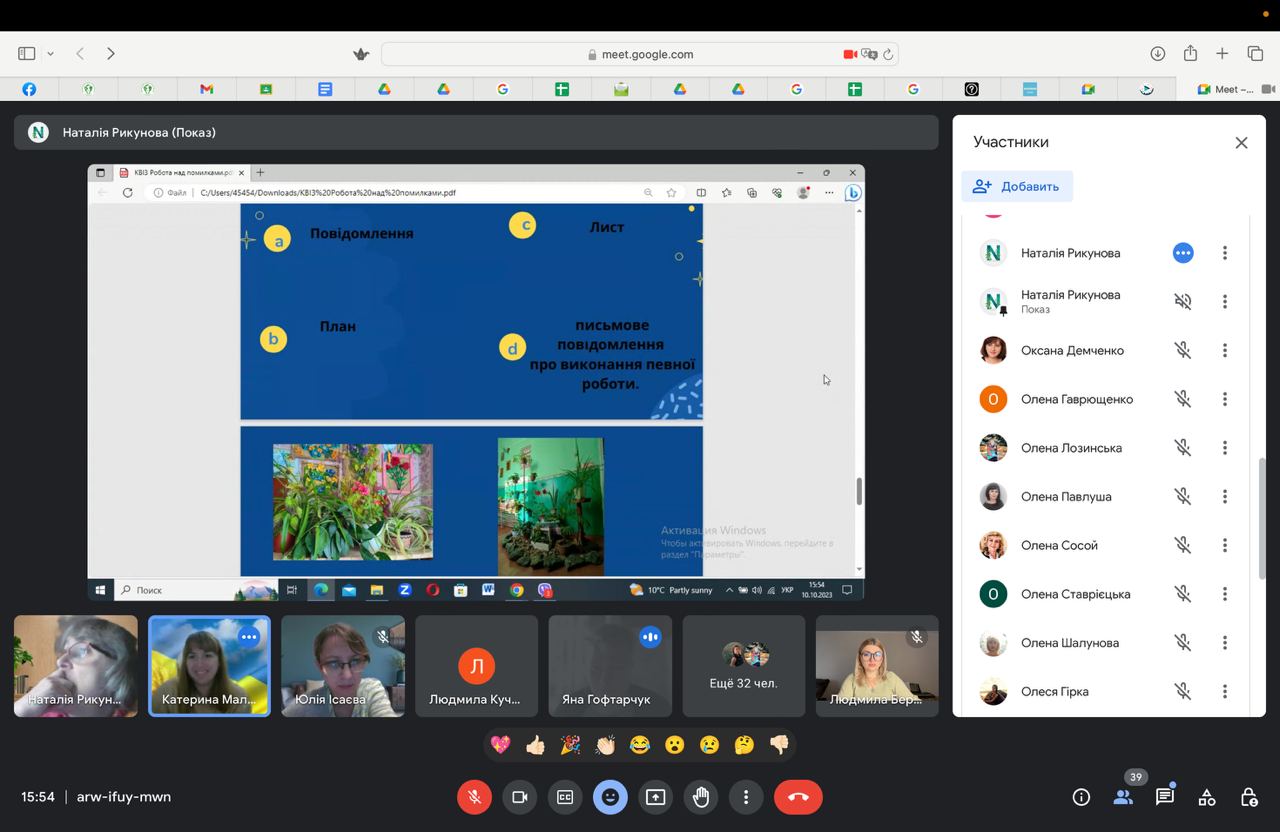Open more options in call controls

point(746,797)
